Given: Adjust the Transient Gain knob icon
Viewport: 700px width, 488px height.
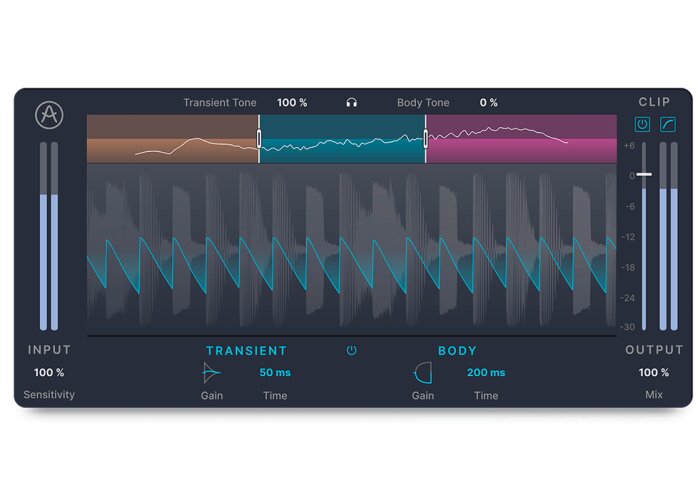Looking at the screenshot, I should 211,373.
